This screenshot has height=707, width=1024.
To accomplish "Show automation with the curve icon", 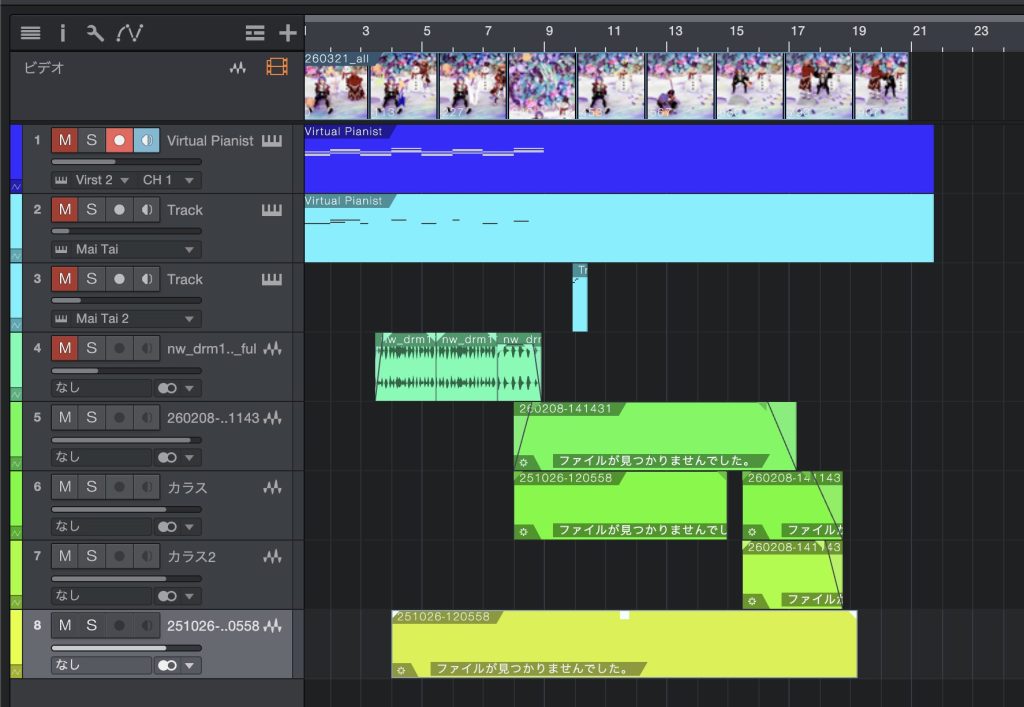I will click(129, 33).
